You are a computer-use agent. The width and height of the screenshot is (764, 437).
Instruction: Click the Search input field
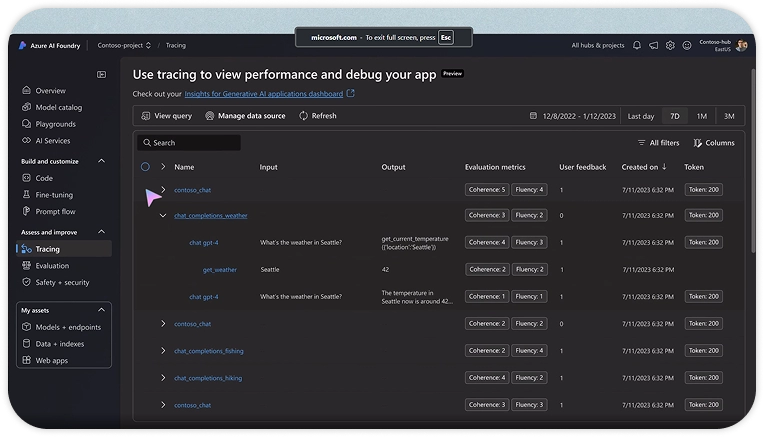point(189,143)
